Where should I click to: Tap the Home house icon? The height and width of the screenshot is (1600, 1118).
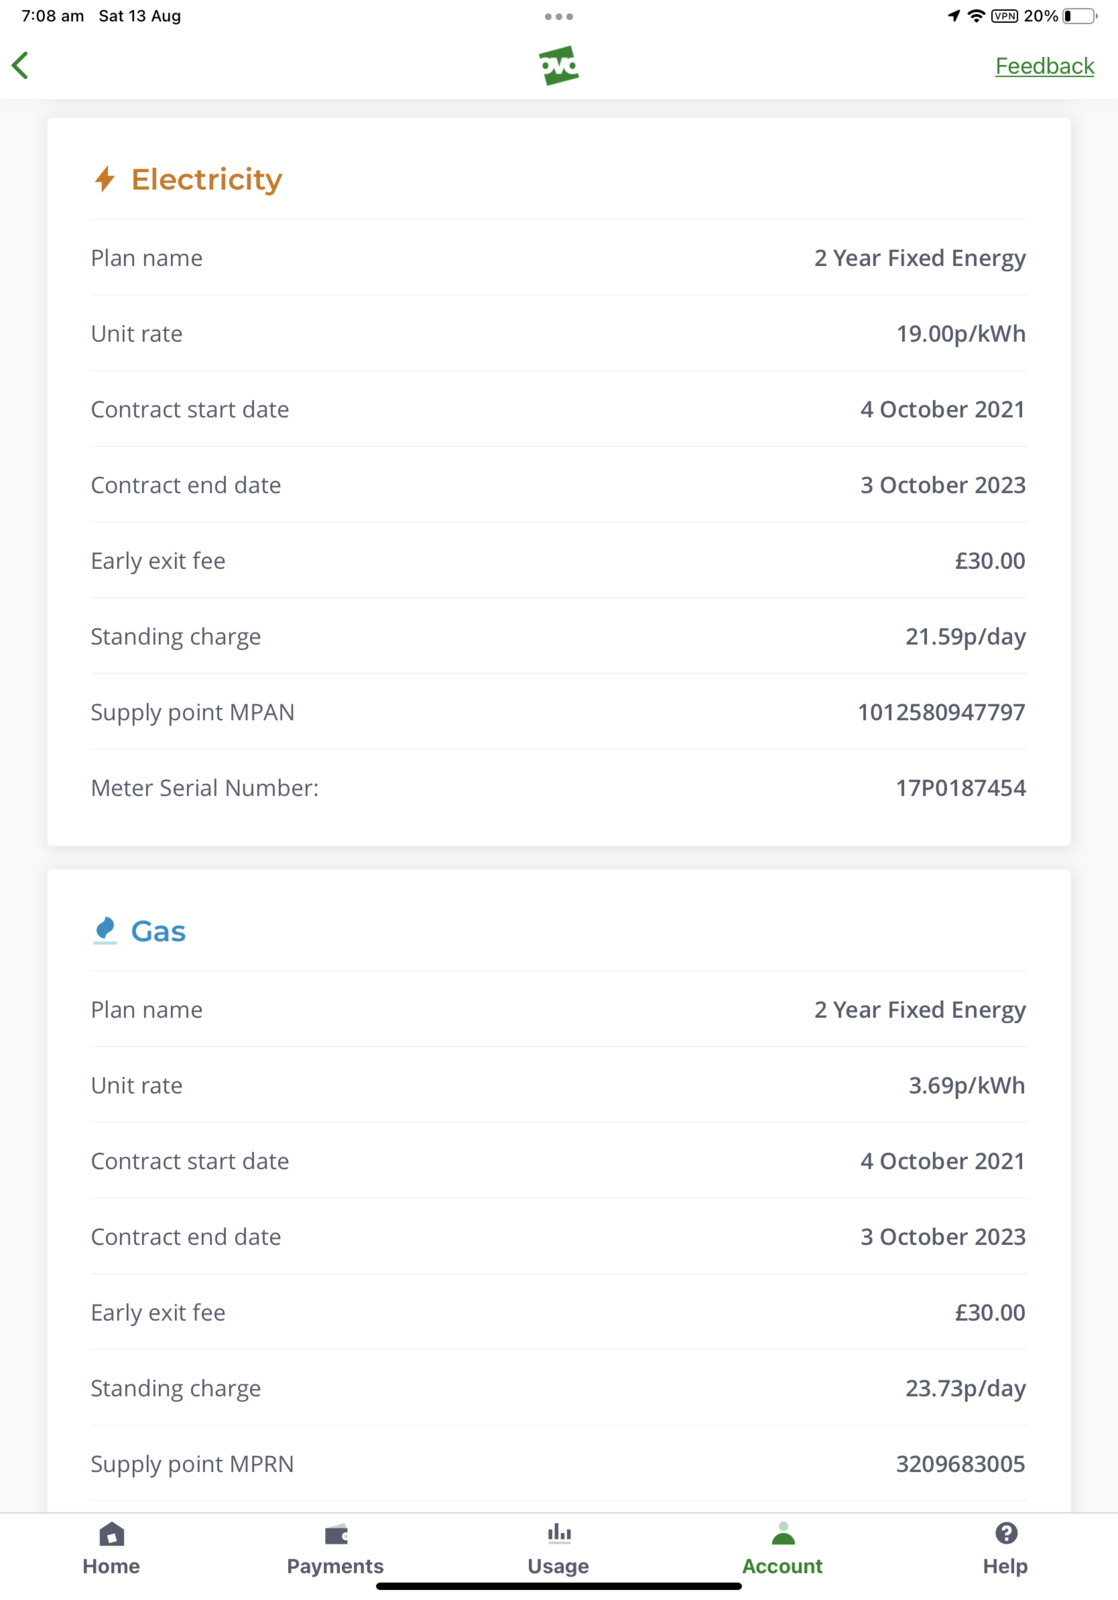[x=111, y=1534]
